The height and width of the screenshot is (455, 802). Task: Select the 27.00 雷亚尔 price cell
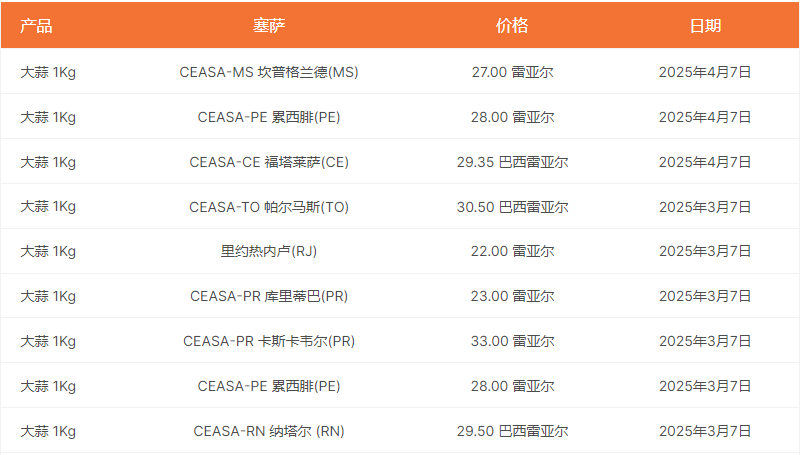512,72
